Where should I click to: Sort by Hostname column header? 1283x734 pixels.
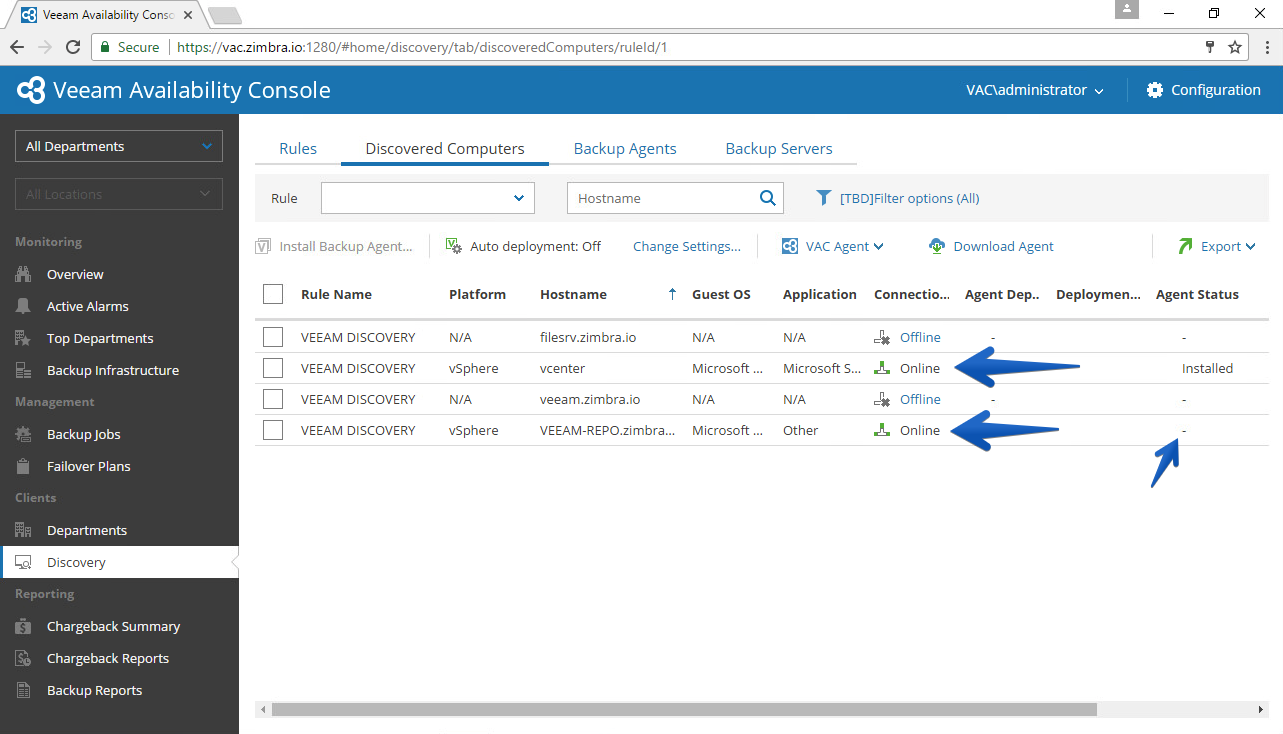coord(573,294)
